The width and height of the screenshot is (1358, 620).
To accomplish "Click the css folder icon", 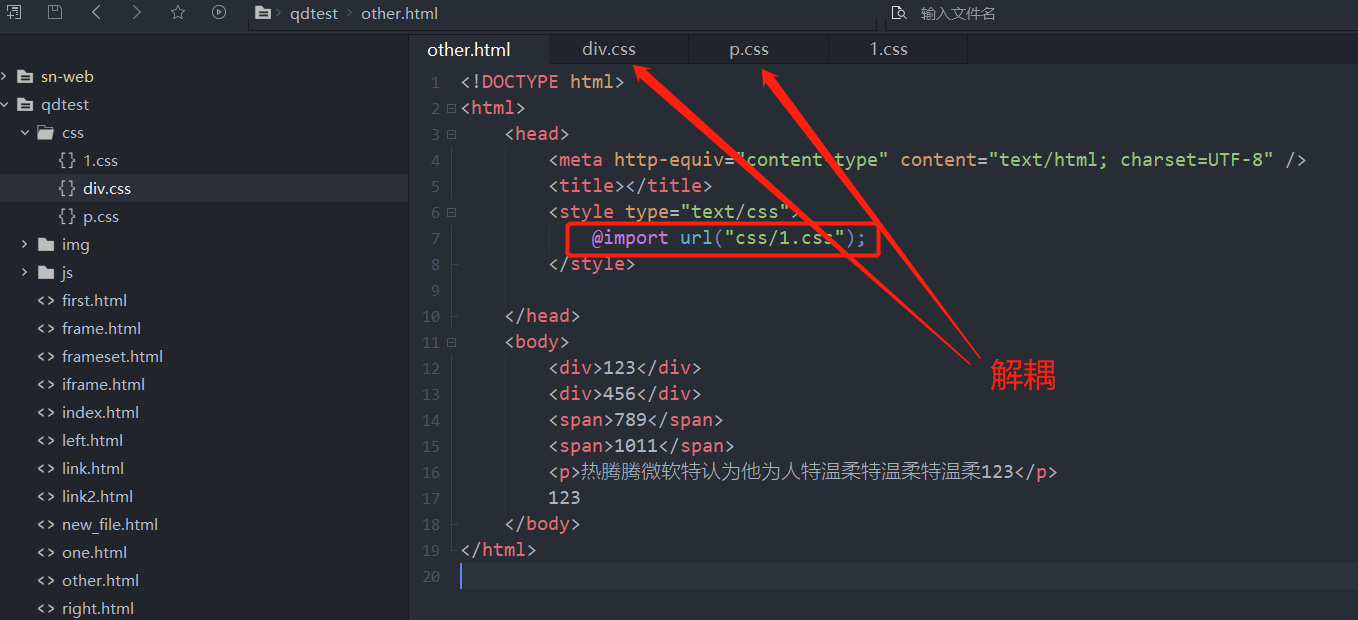I will click(x=46, y=133).
